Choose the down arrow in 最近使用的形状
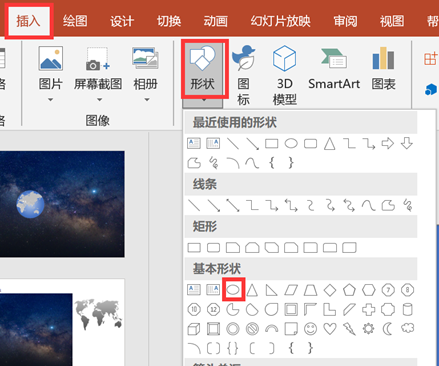Screen dimensions: 439x366 pyautogui.click(x=407, y=144)
